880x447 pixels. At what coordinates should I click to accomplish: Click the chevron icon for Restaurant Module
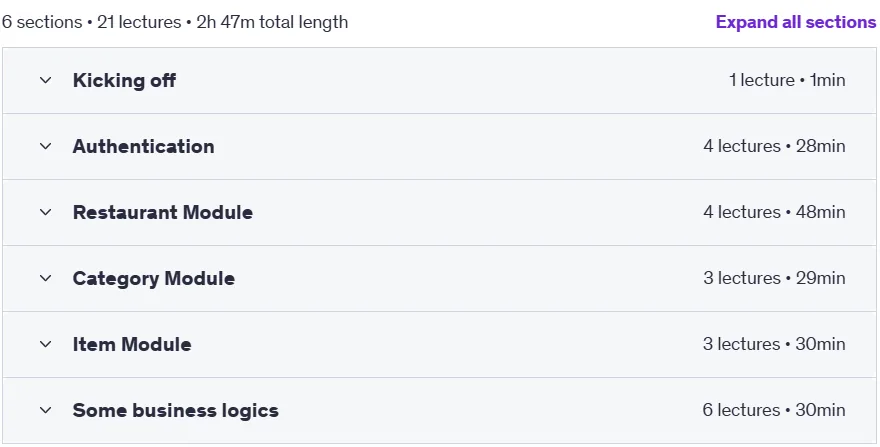(x=45, y=212)
